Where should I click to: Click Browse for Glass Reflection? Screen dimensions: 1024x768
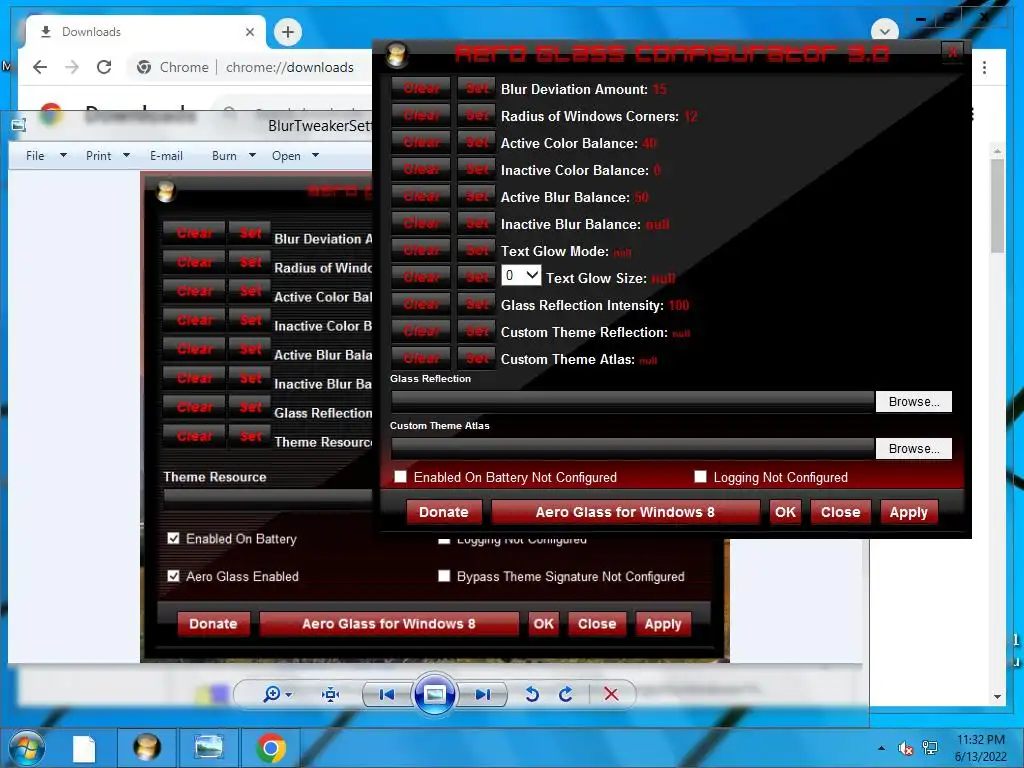coord(914,402)
